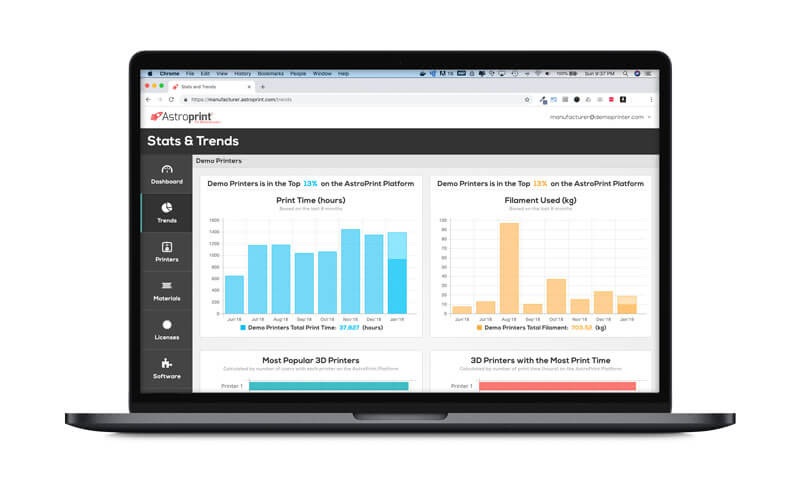Click the red Printer 1 bar in Most Print Time

[557, 386]
